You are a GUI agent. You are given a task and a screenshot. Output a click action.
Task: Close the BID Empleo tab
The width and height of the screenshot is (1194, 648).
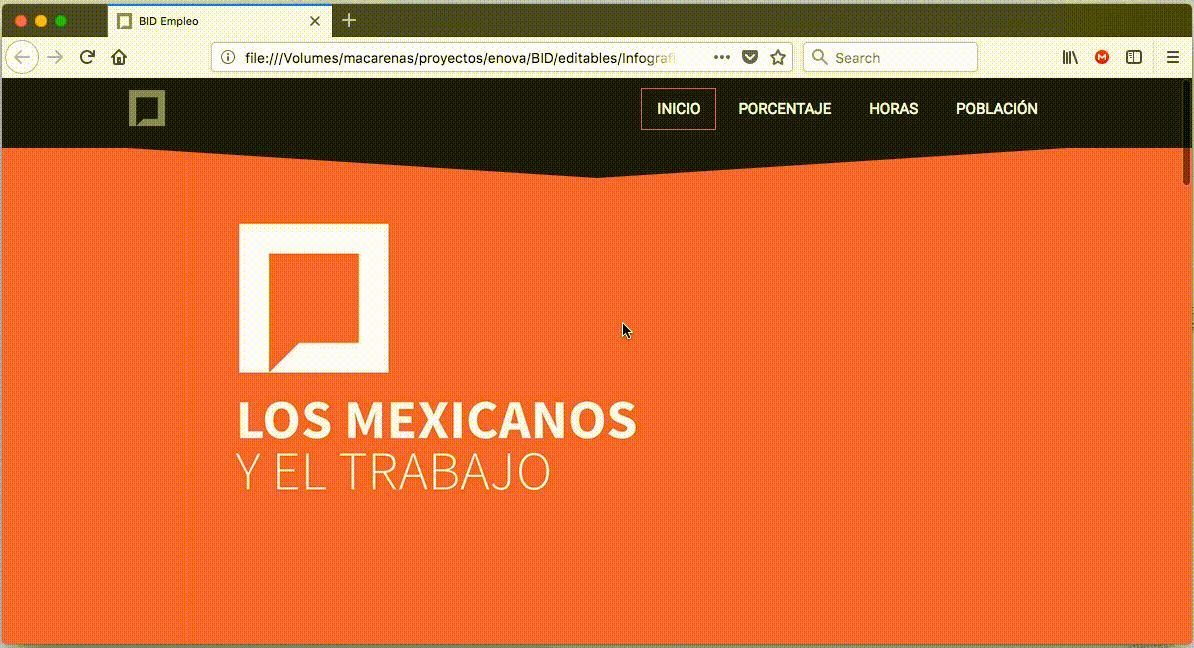point(315,21)
